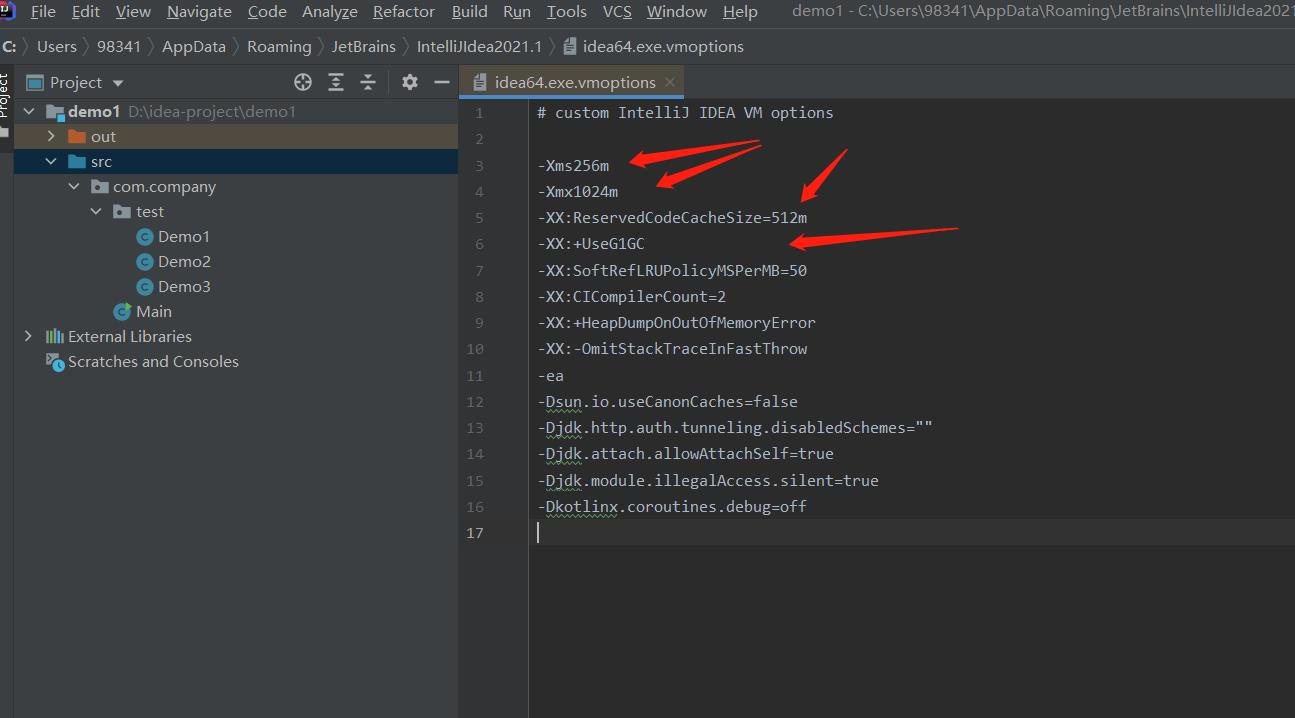
Task: Open the Code menu
Action: tap(267, 12)
